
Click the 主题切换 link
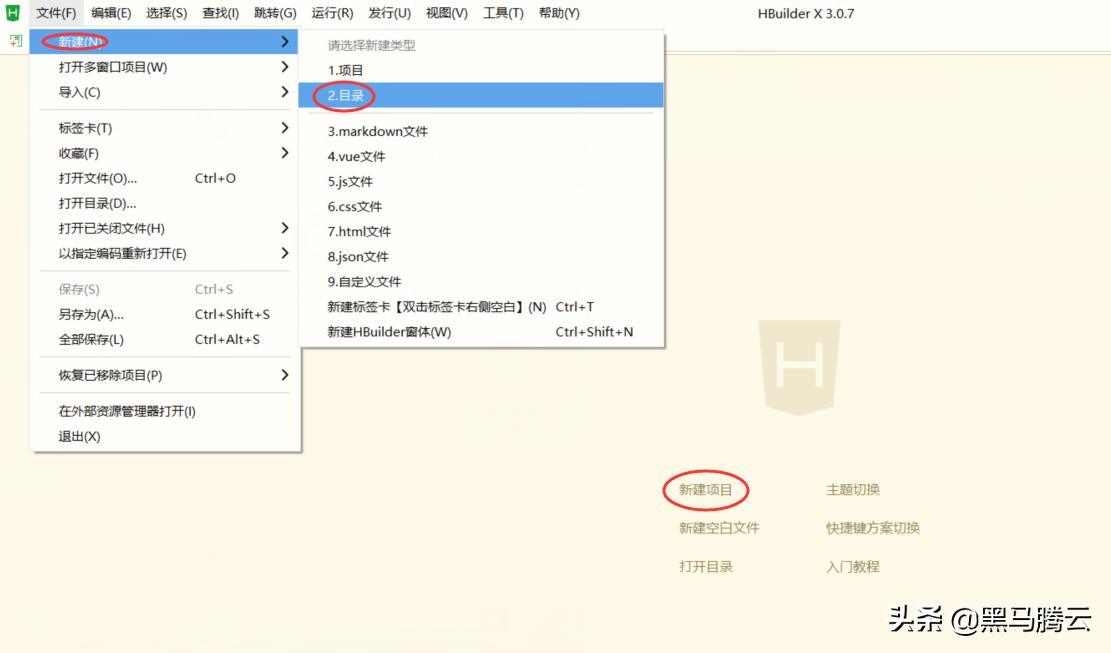[853, 489]
